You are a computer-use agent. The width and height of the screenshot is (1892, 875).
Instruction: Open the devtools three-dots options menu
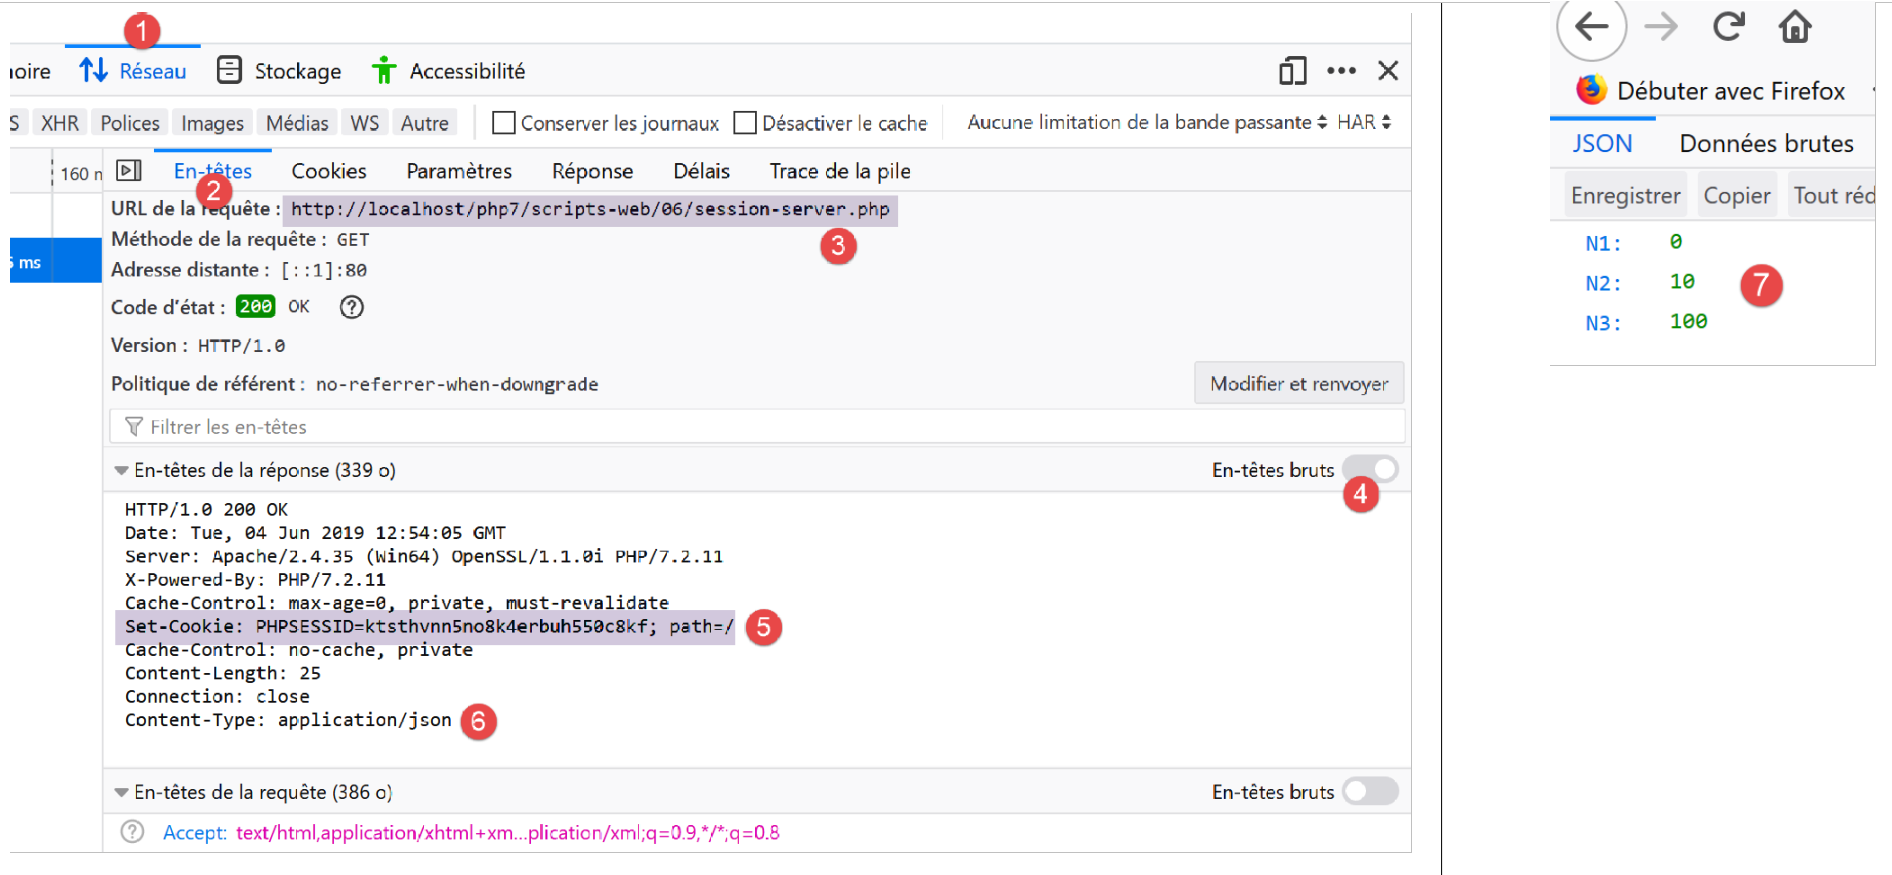(1341, 71)
